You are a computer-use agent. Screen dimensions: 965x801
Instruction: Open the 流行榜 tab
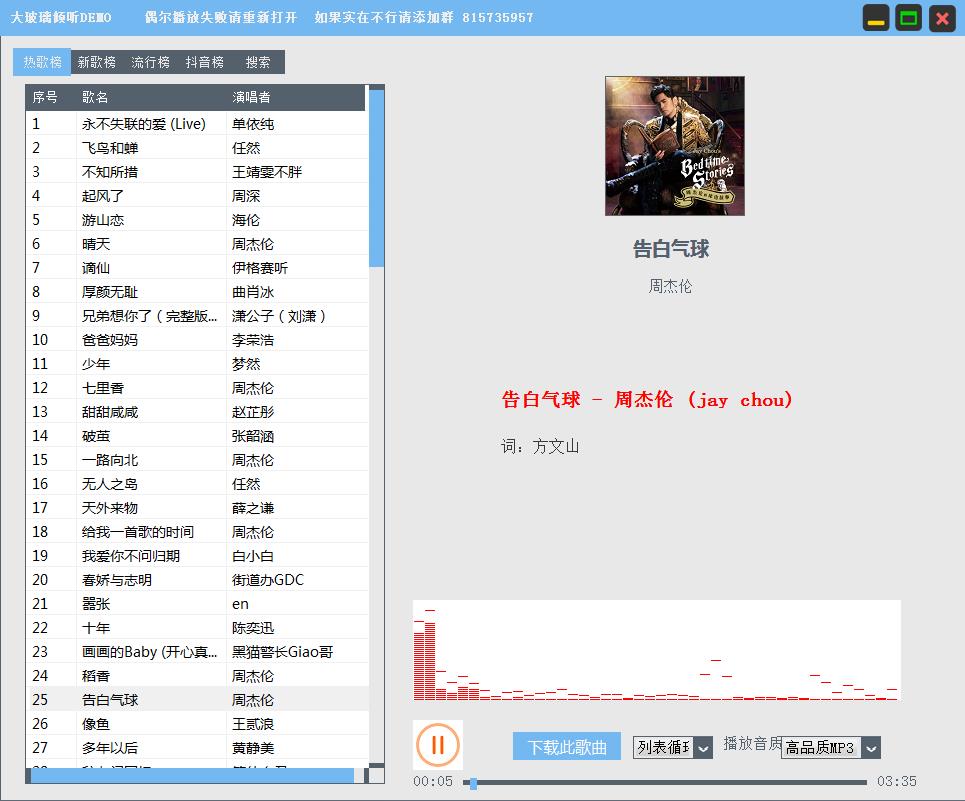point(150,62)
